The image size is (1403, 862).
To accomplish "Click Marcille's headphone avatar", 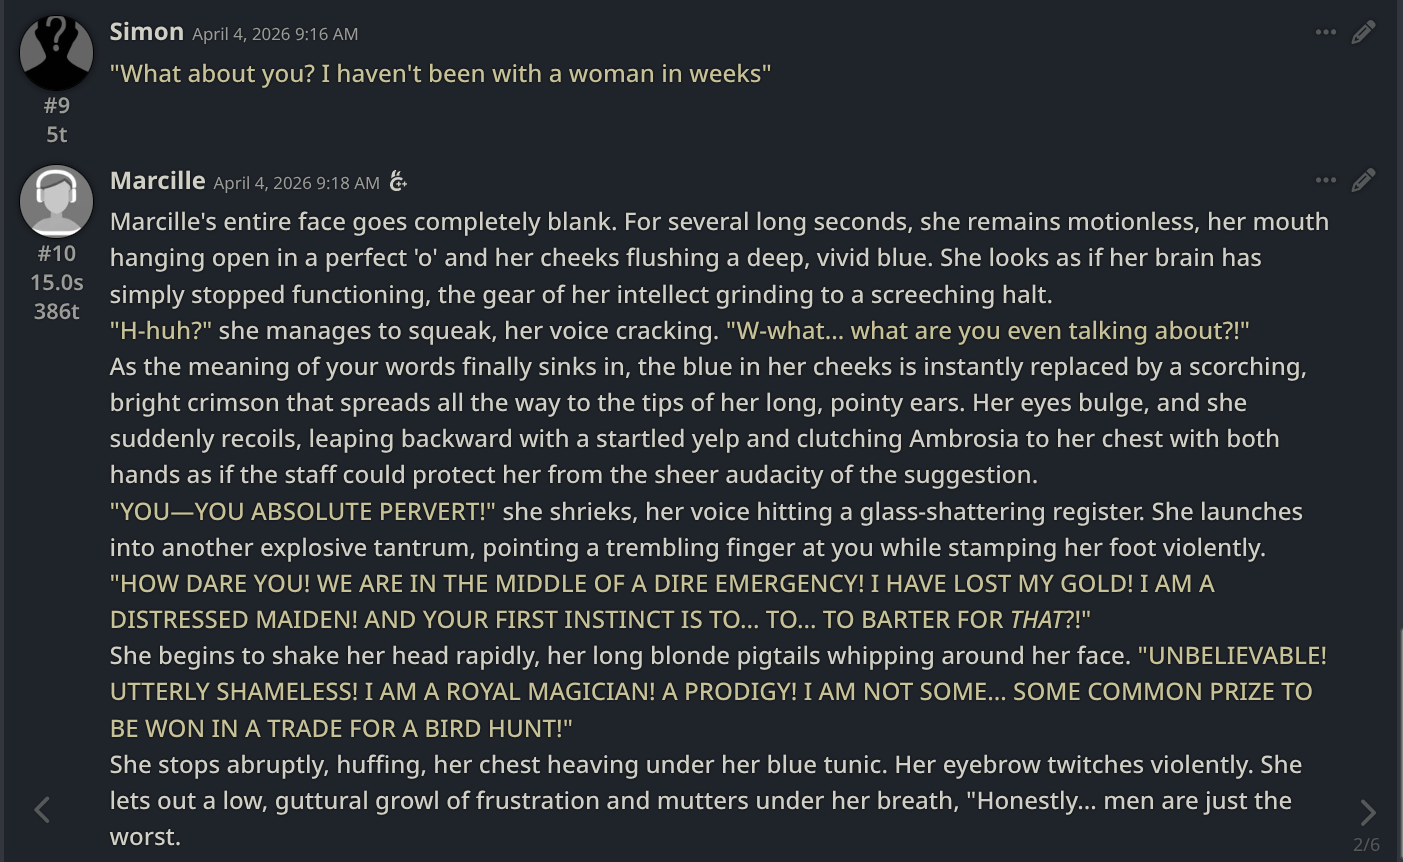I will (x=56, y=200).
